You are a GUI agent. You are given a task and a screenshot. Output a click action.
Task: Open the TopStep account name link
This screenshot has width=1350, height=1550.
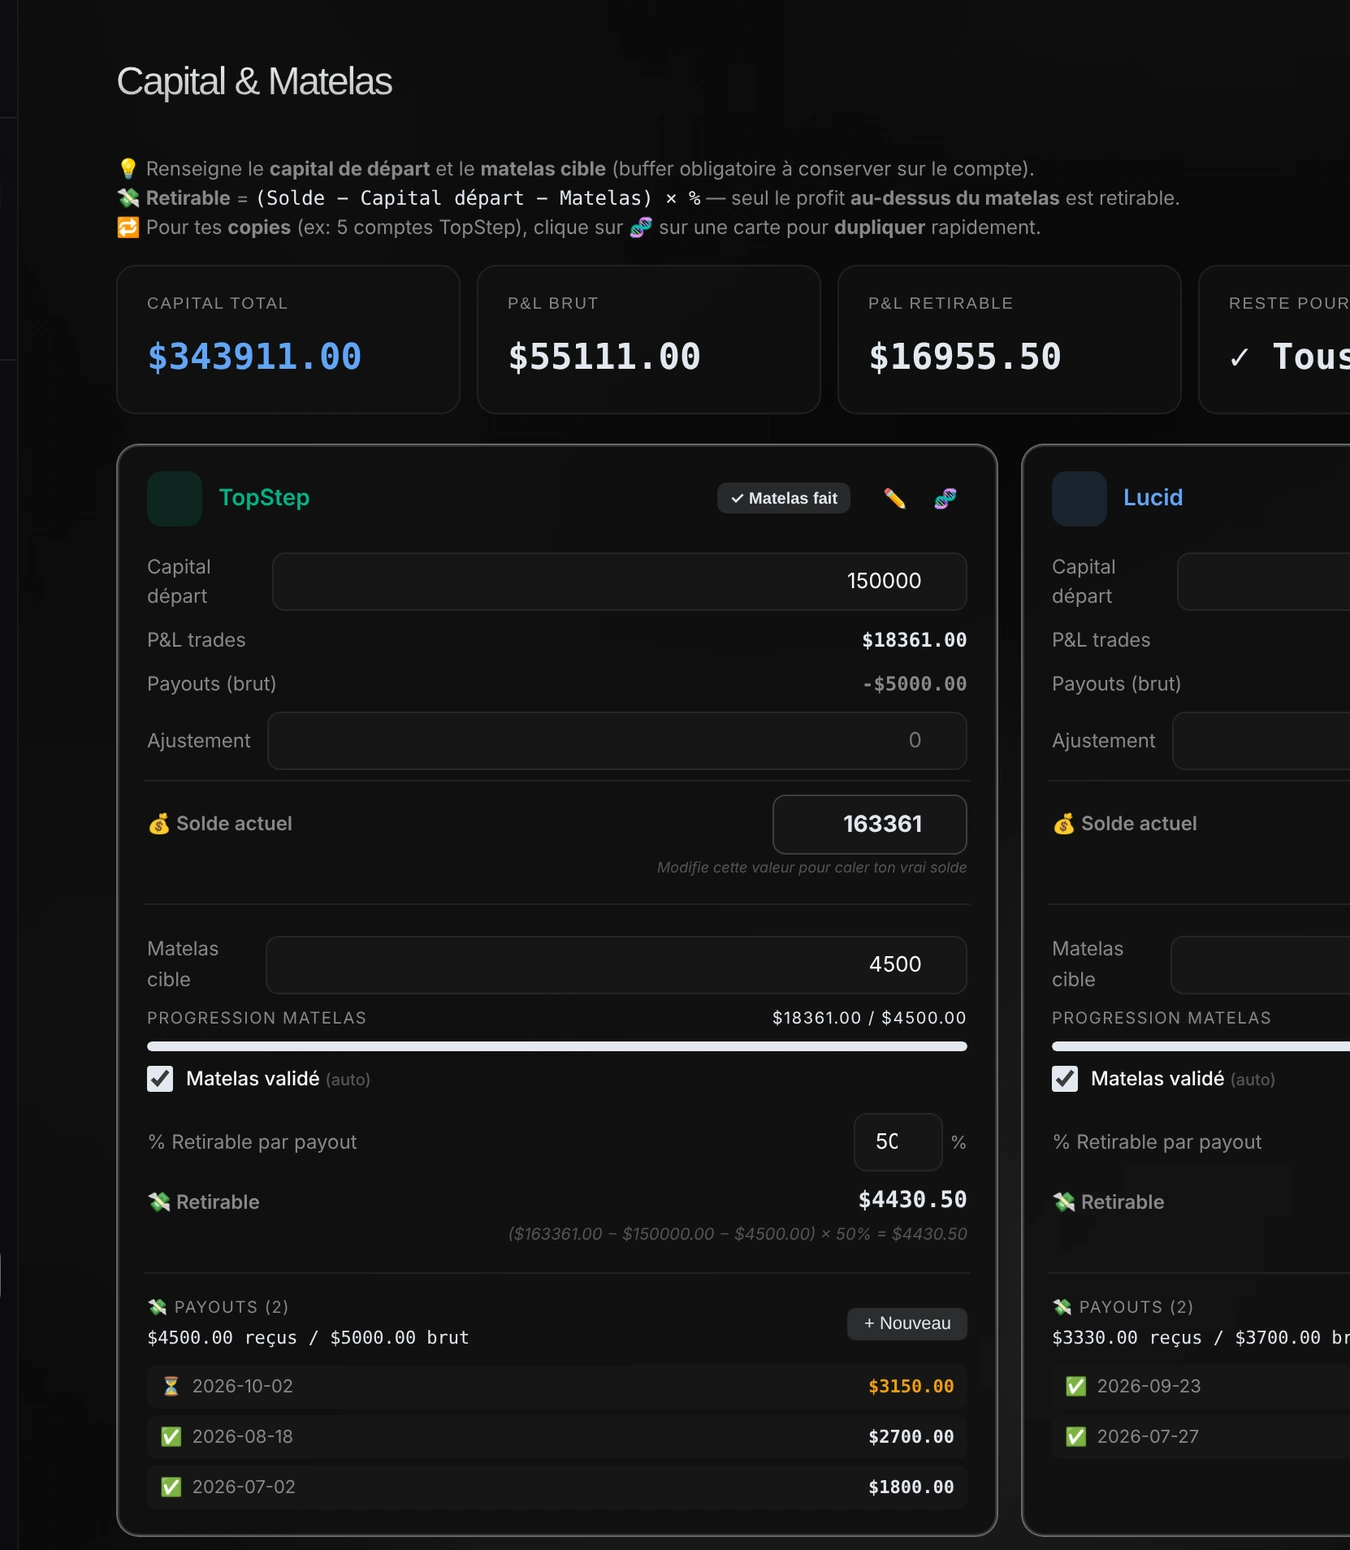click(x=264, y=498)
